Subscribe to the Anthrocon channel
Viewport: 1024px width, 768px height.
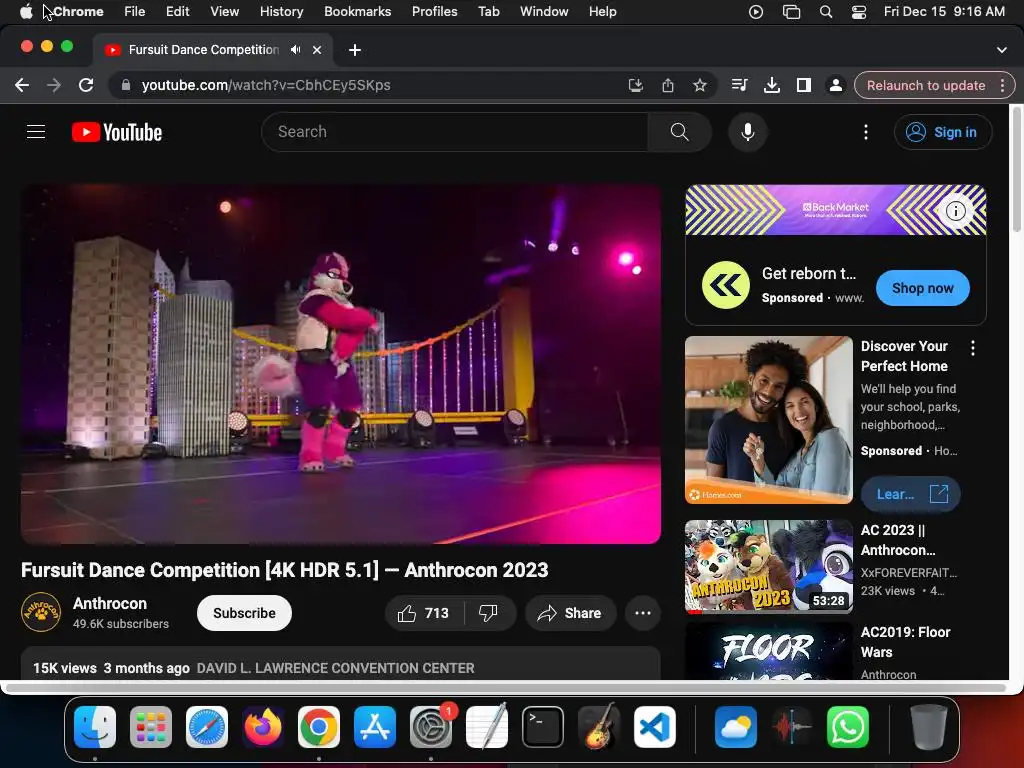tap(244, 613)
